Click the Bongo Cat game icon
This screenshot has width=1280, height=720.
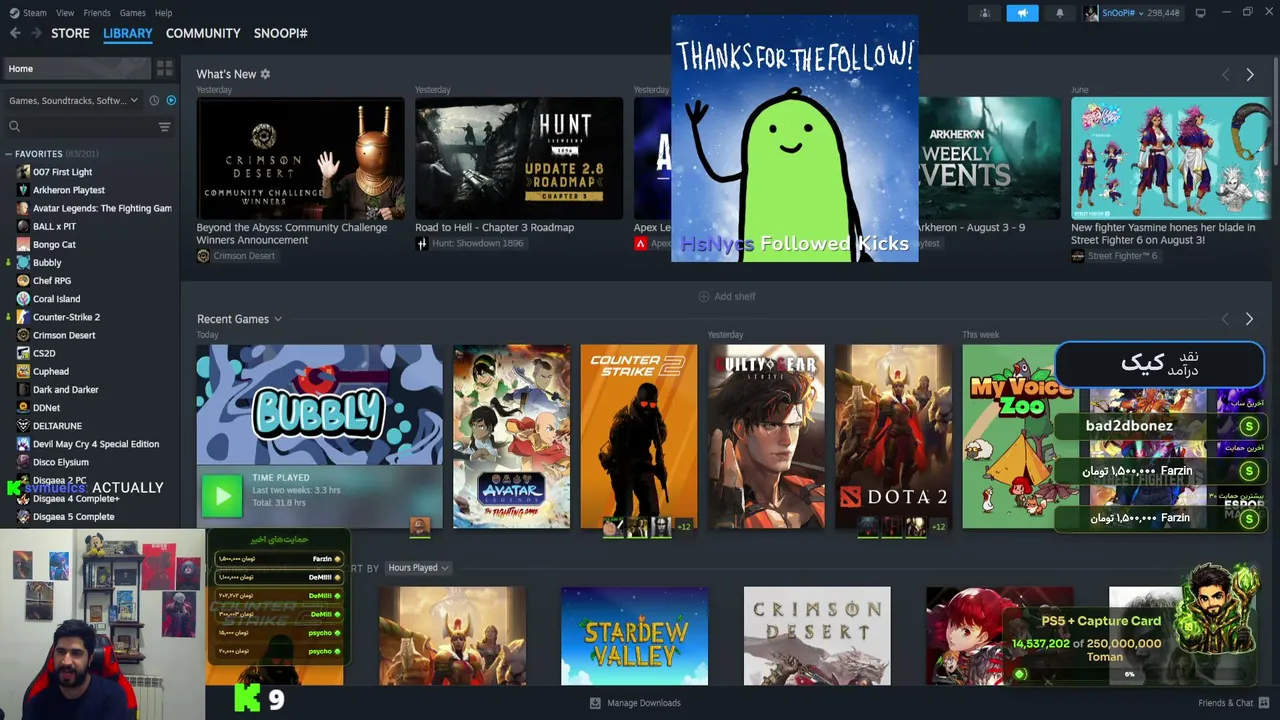[x=23, y=245]
